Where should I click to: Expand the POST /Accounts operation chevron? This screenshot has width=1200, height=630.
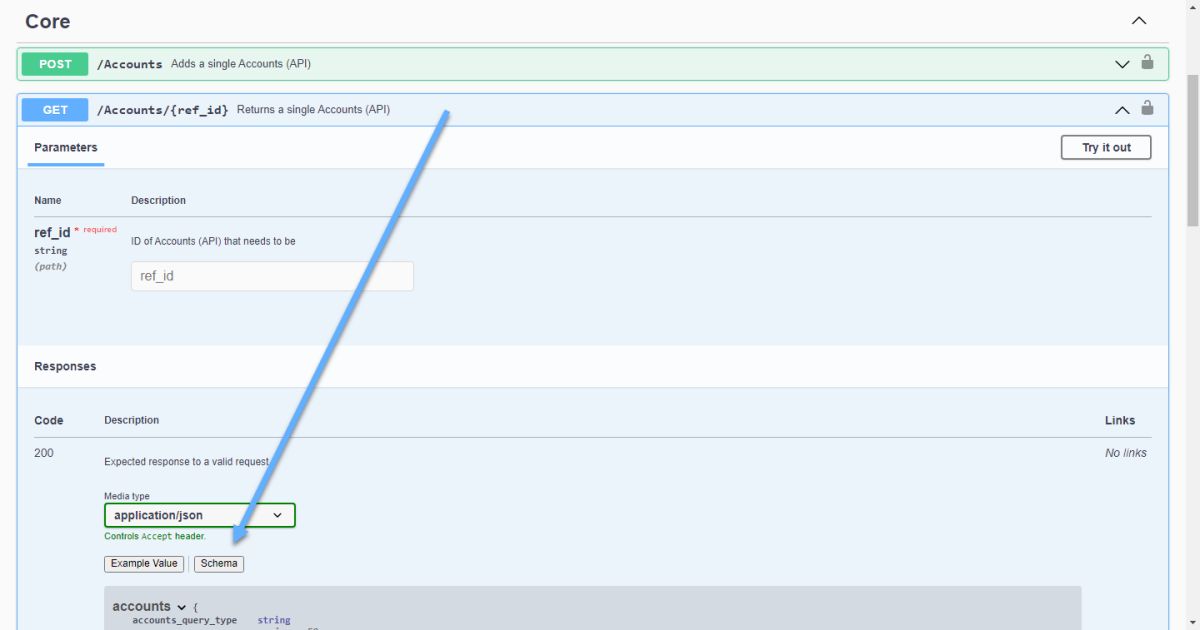tap(1122, 64)
